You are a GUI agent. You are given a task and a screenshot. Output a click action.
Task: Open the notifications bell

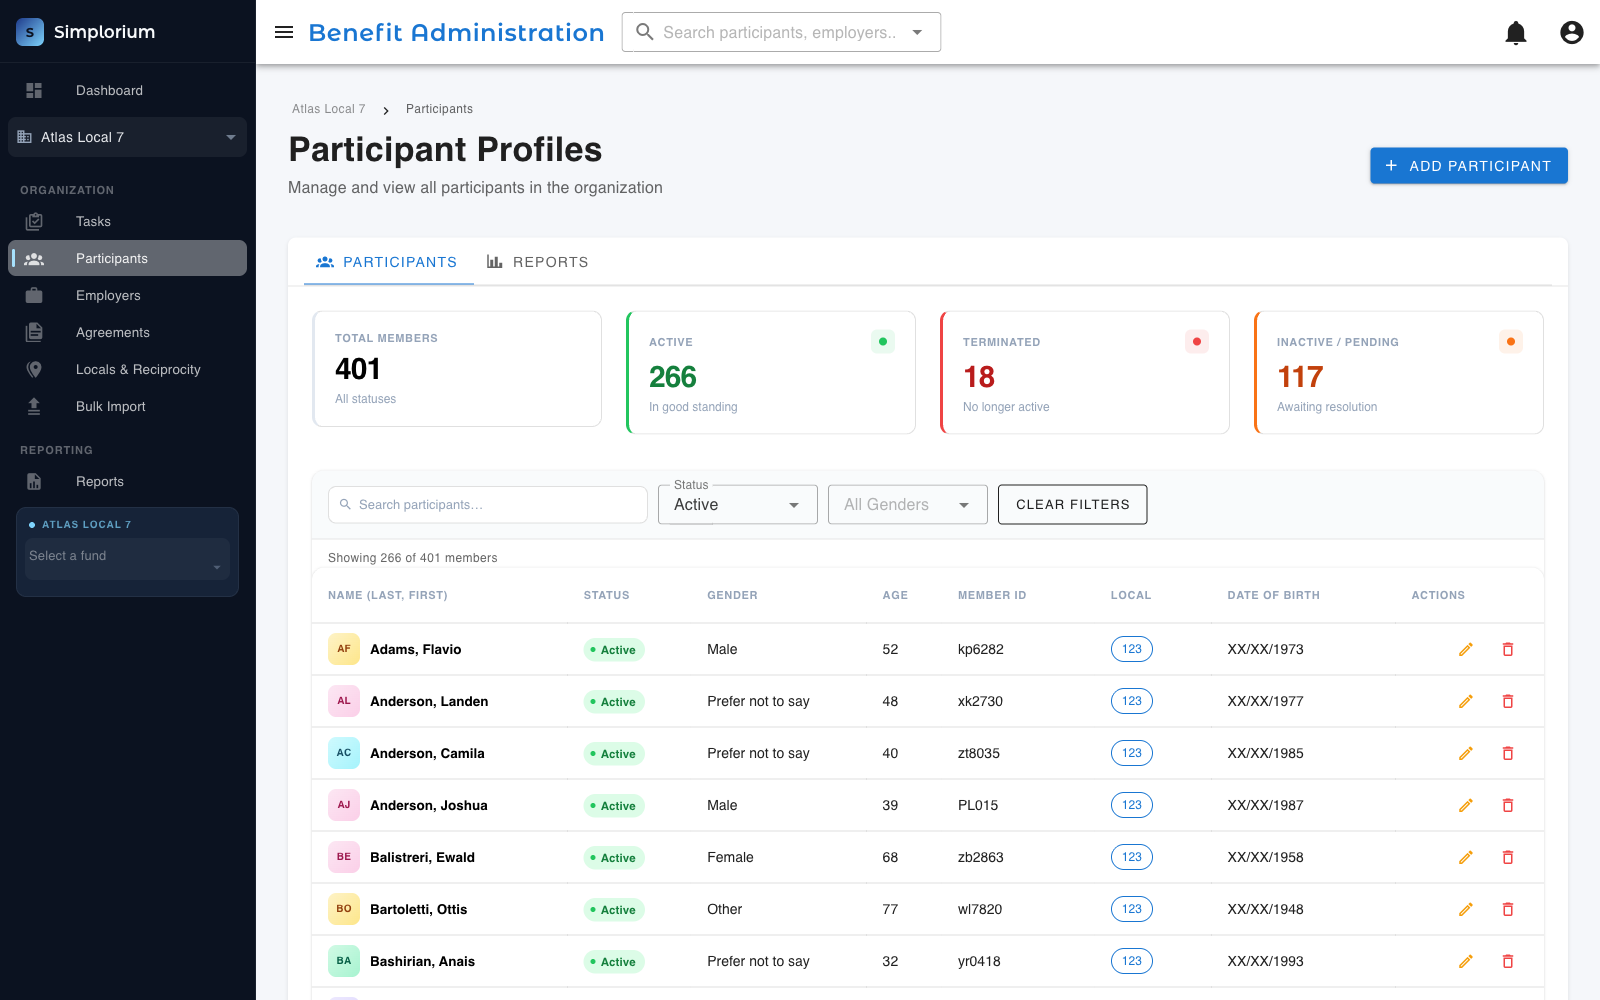[x=1516, y=33]
